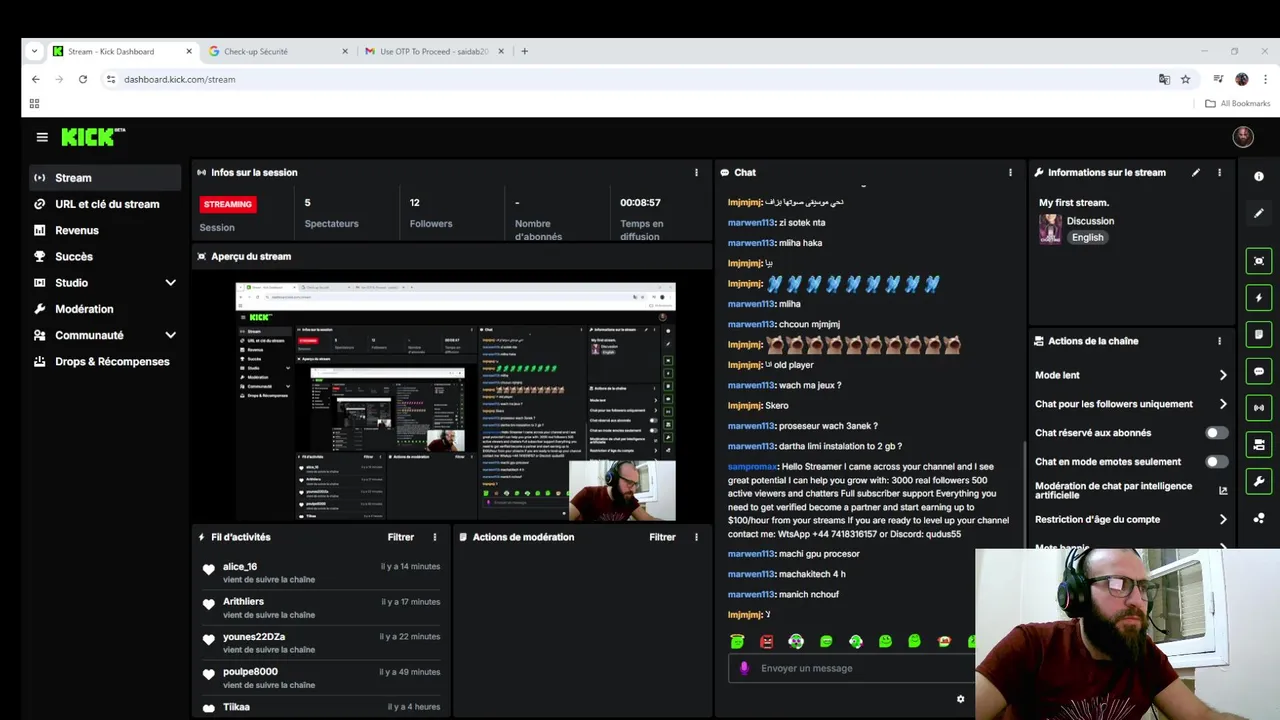Viewport: 1280px width, 720px height.
Task: Open the Chrome apps grid icon
Action: 34,103
